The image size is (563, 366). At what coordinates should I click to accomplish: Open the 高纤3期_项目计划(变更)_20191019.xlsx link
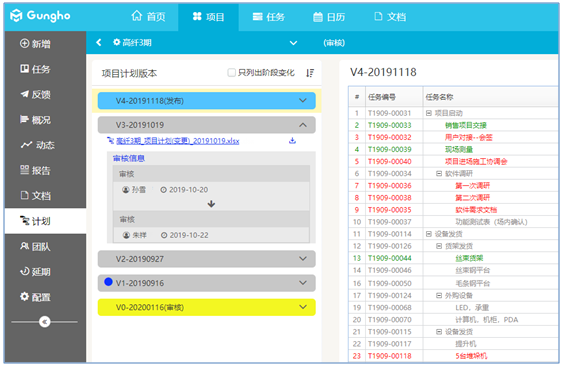pyautogui.click(x=178, y=141)
